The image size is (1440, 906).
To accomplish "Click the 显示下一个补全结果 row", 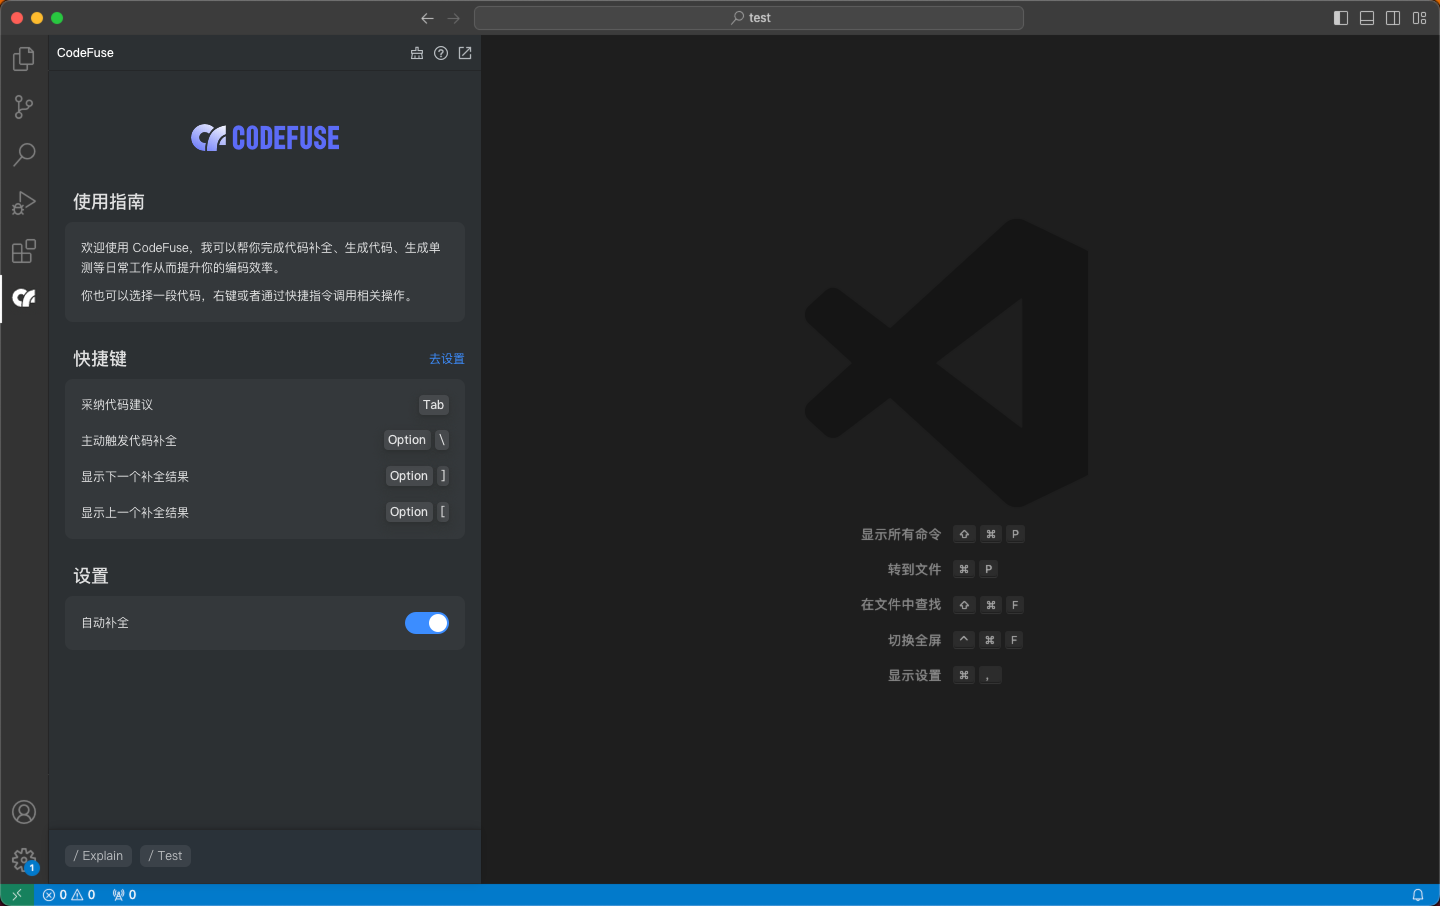I will point(265,476).
